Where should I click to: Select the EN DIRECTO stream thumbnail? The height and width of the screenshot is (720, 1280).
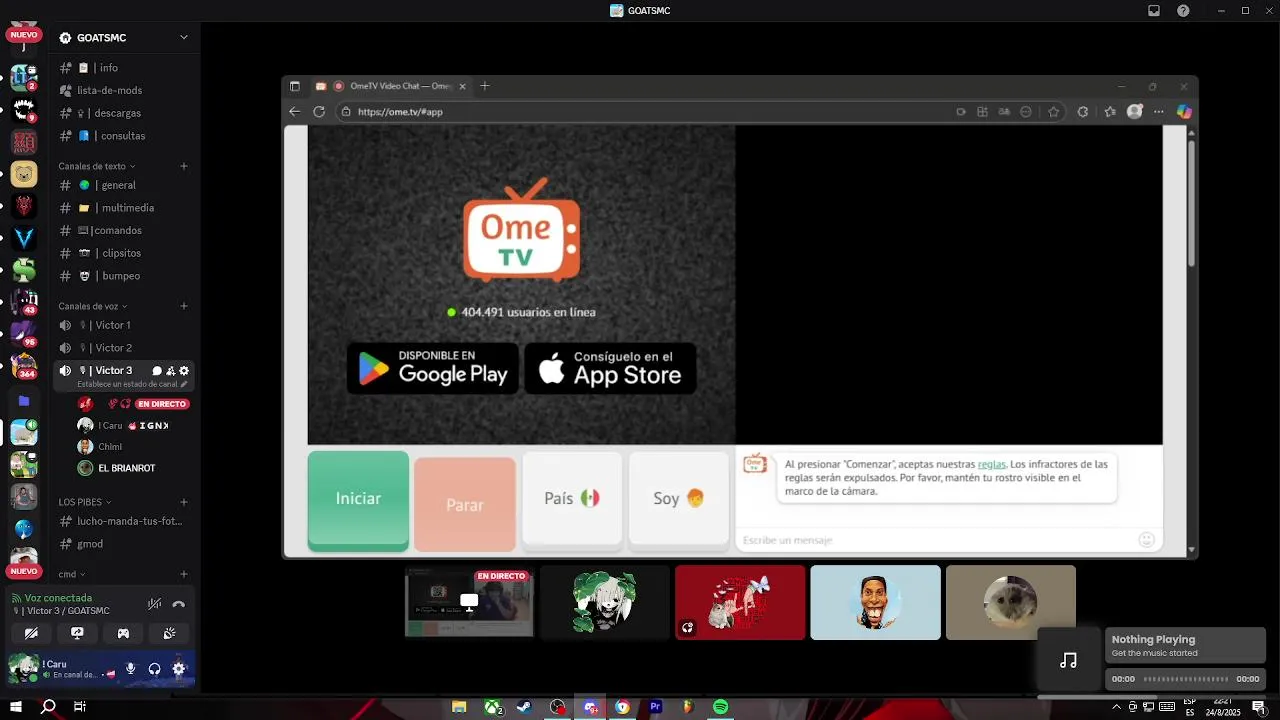click(x=469, y=602)
